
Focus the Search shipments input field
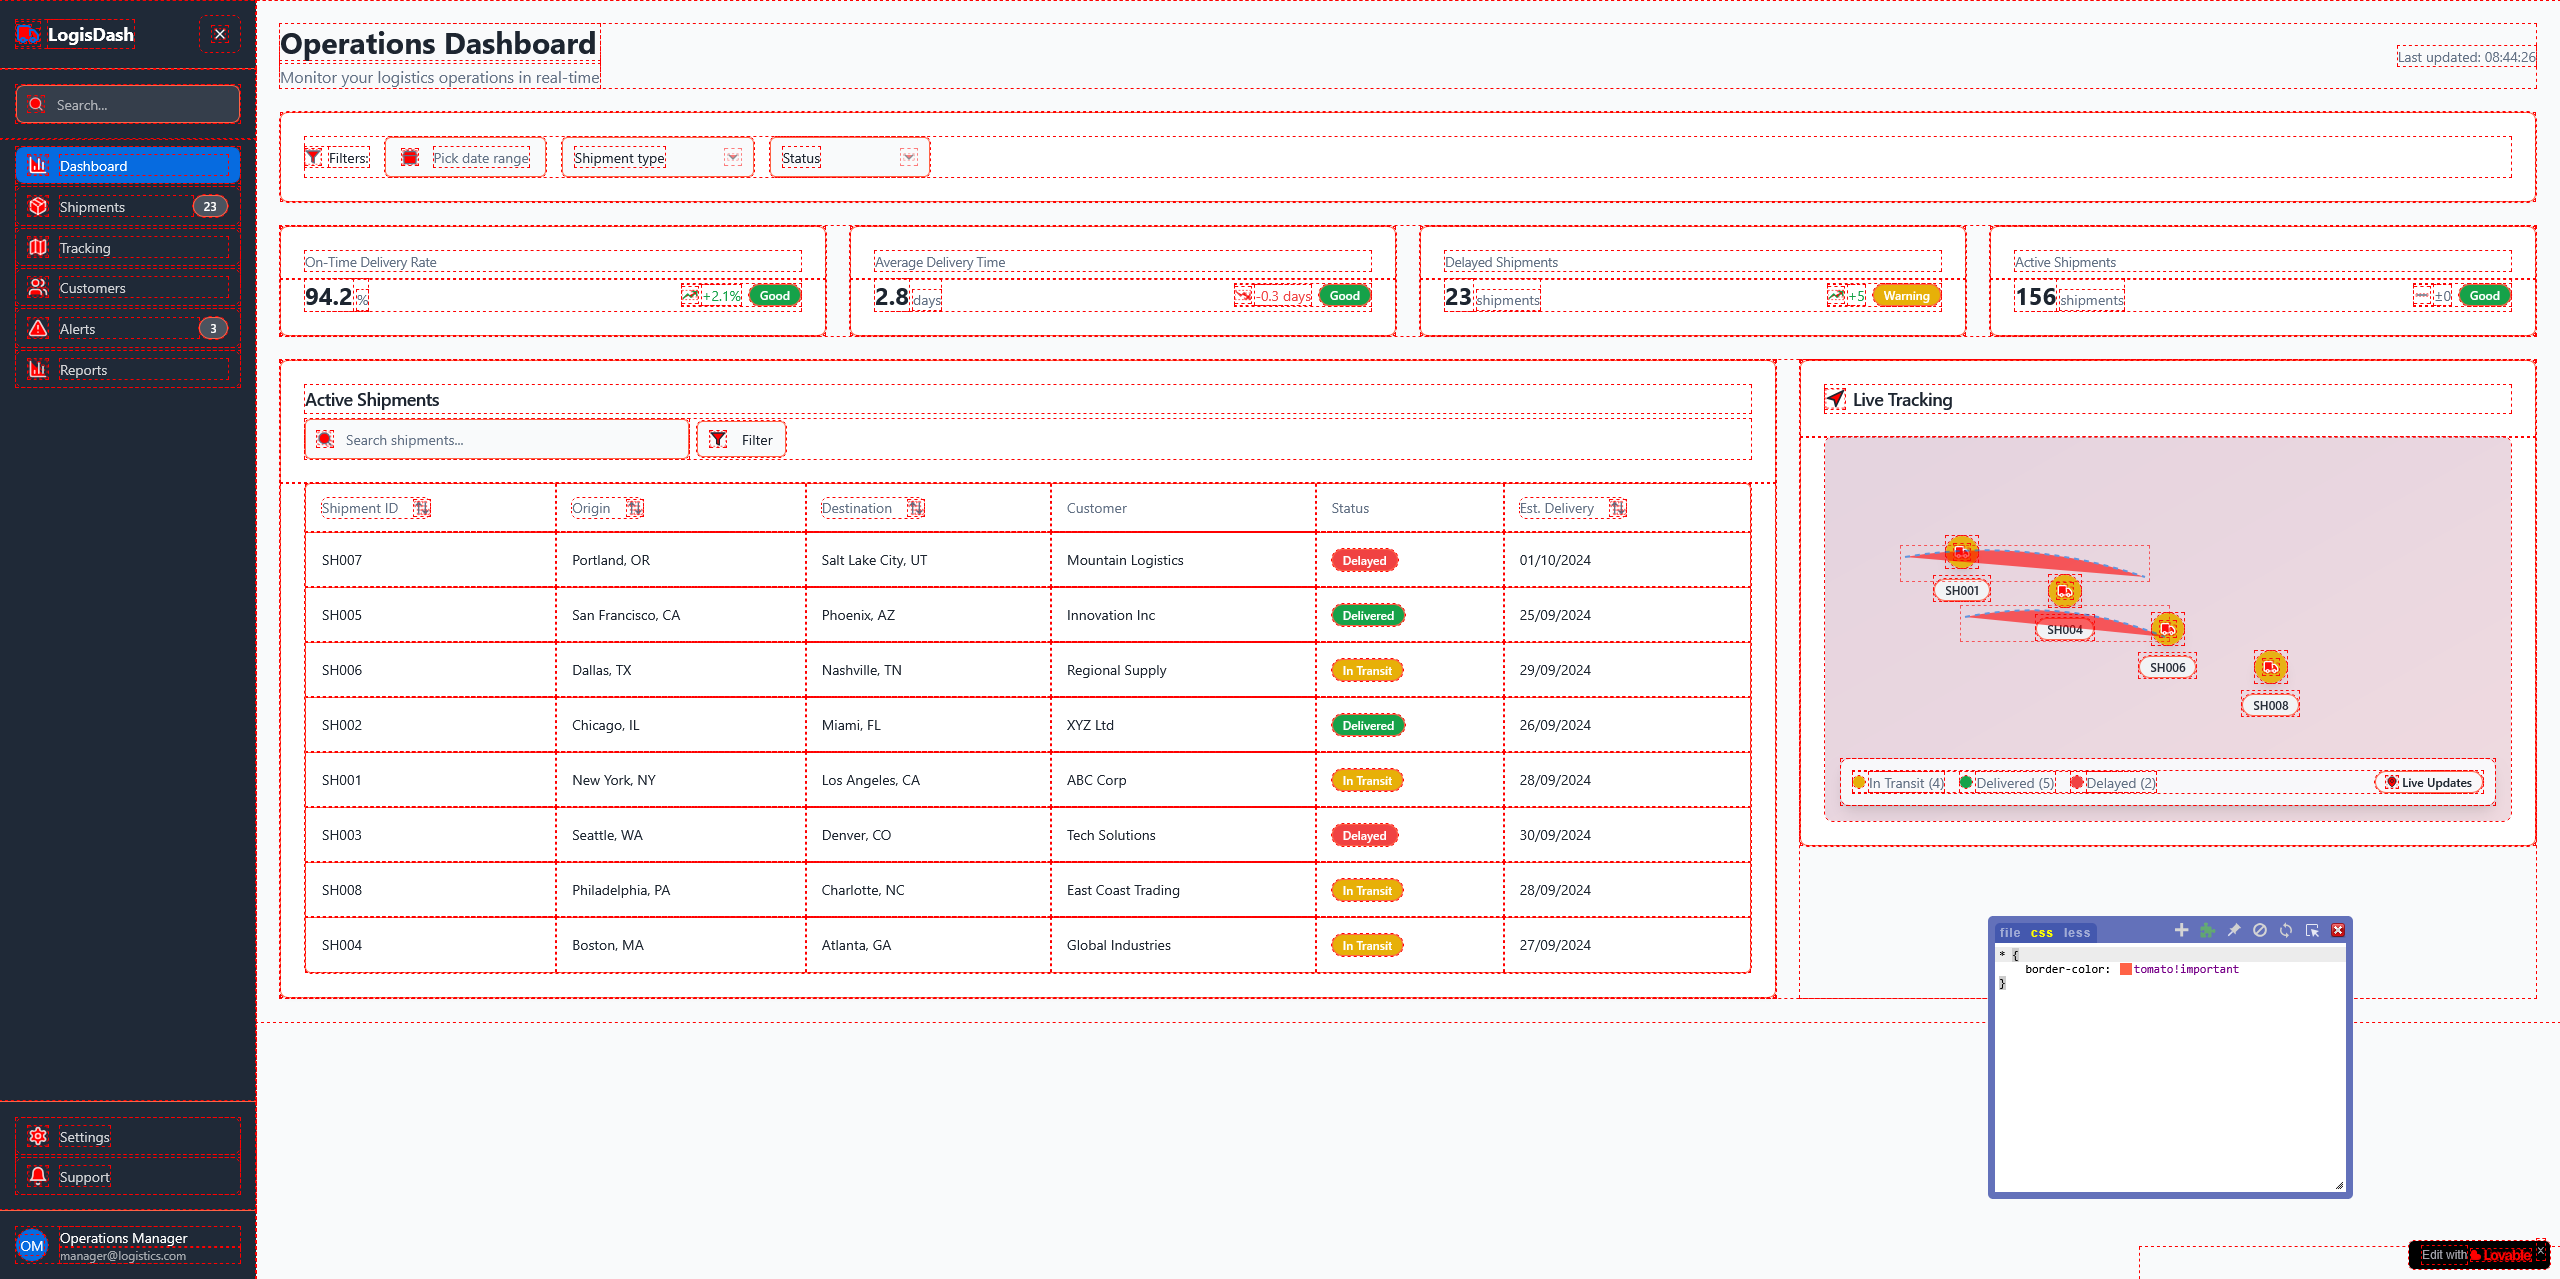tap(497, 440)
